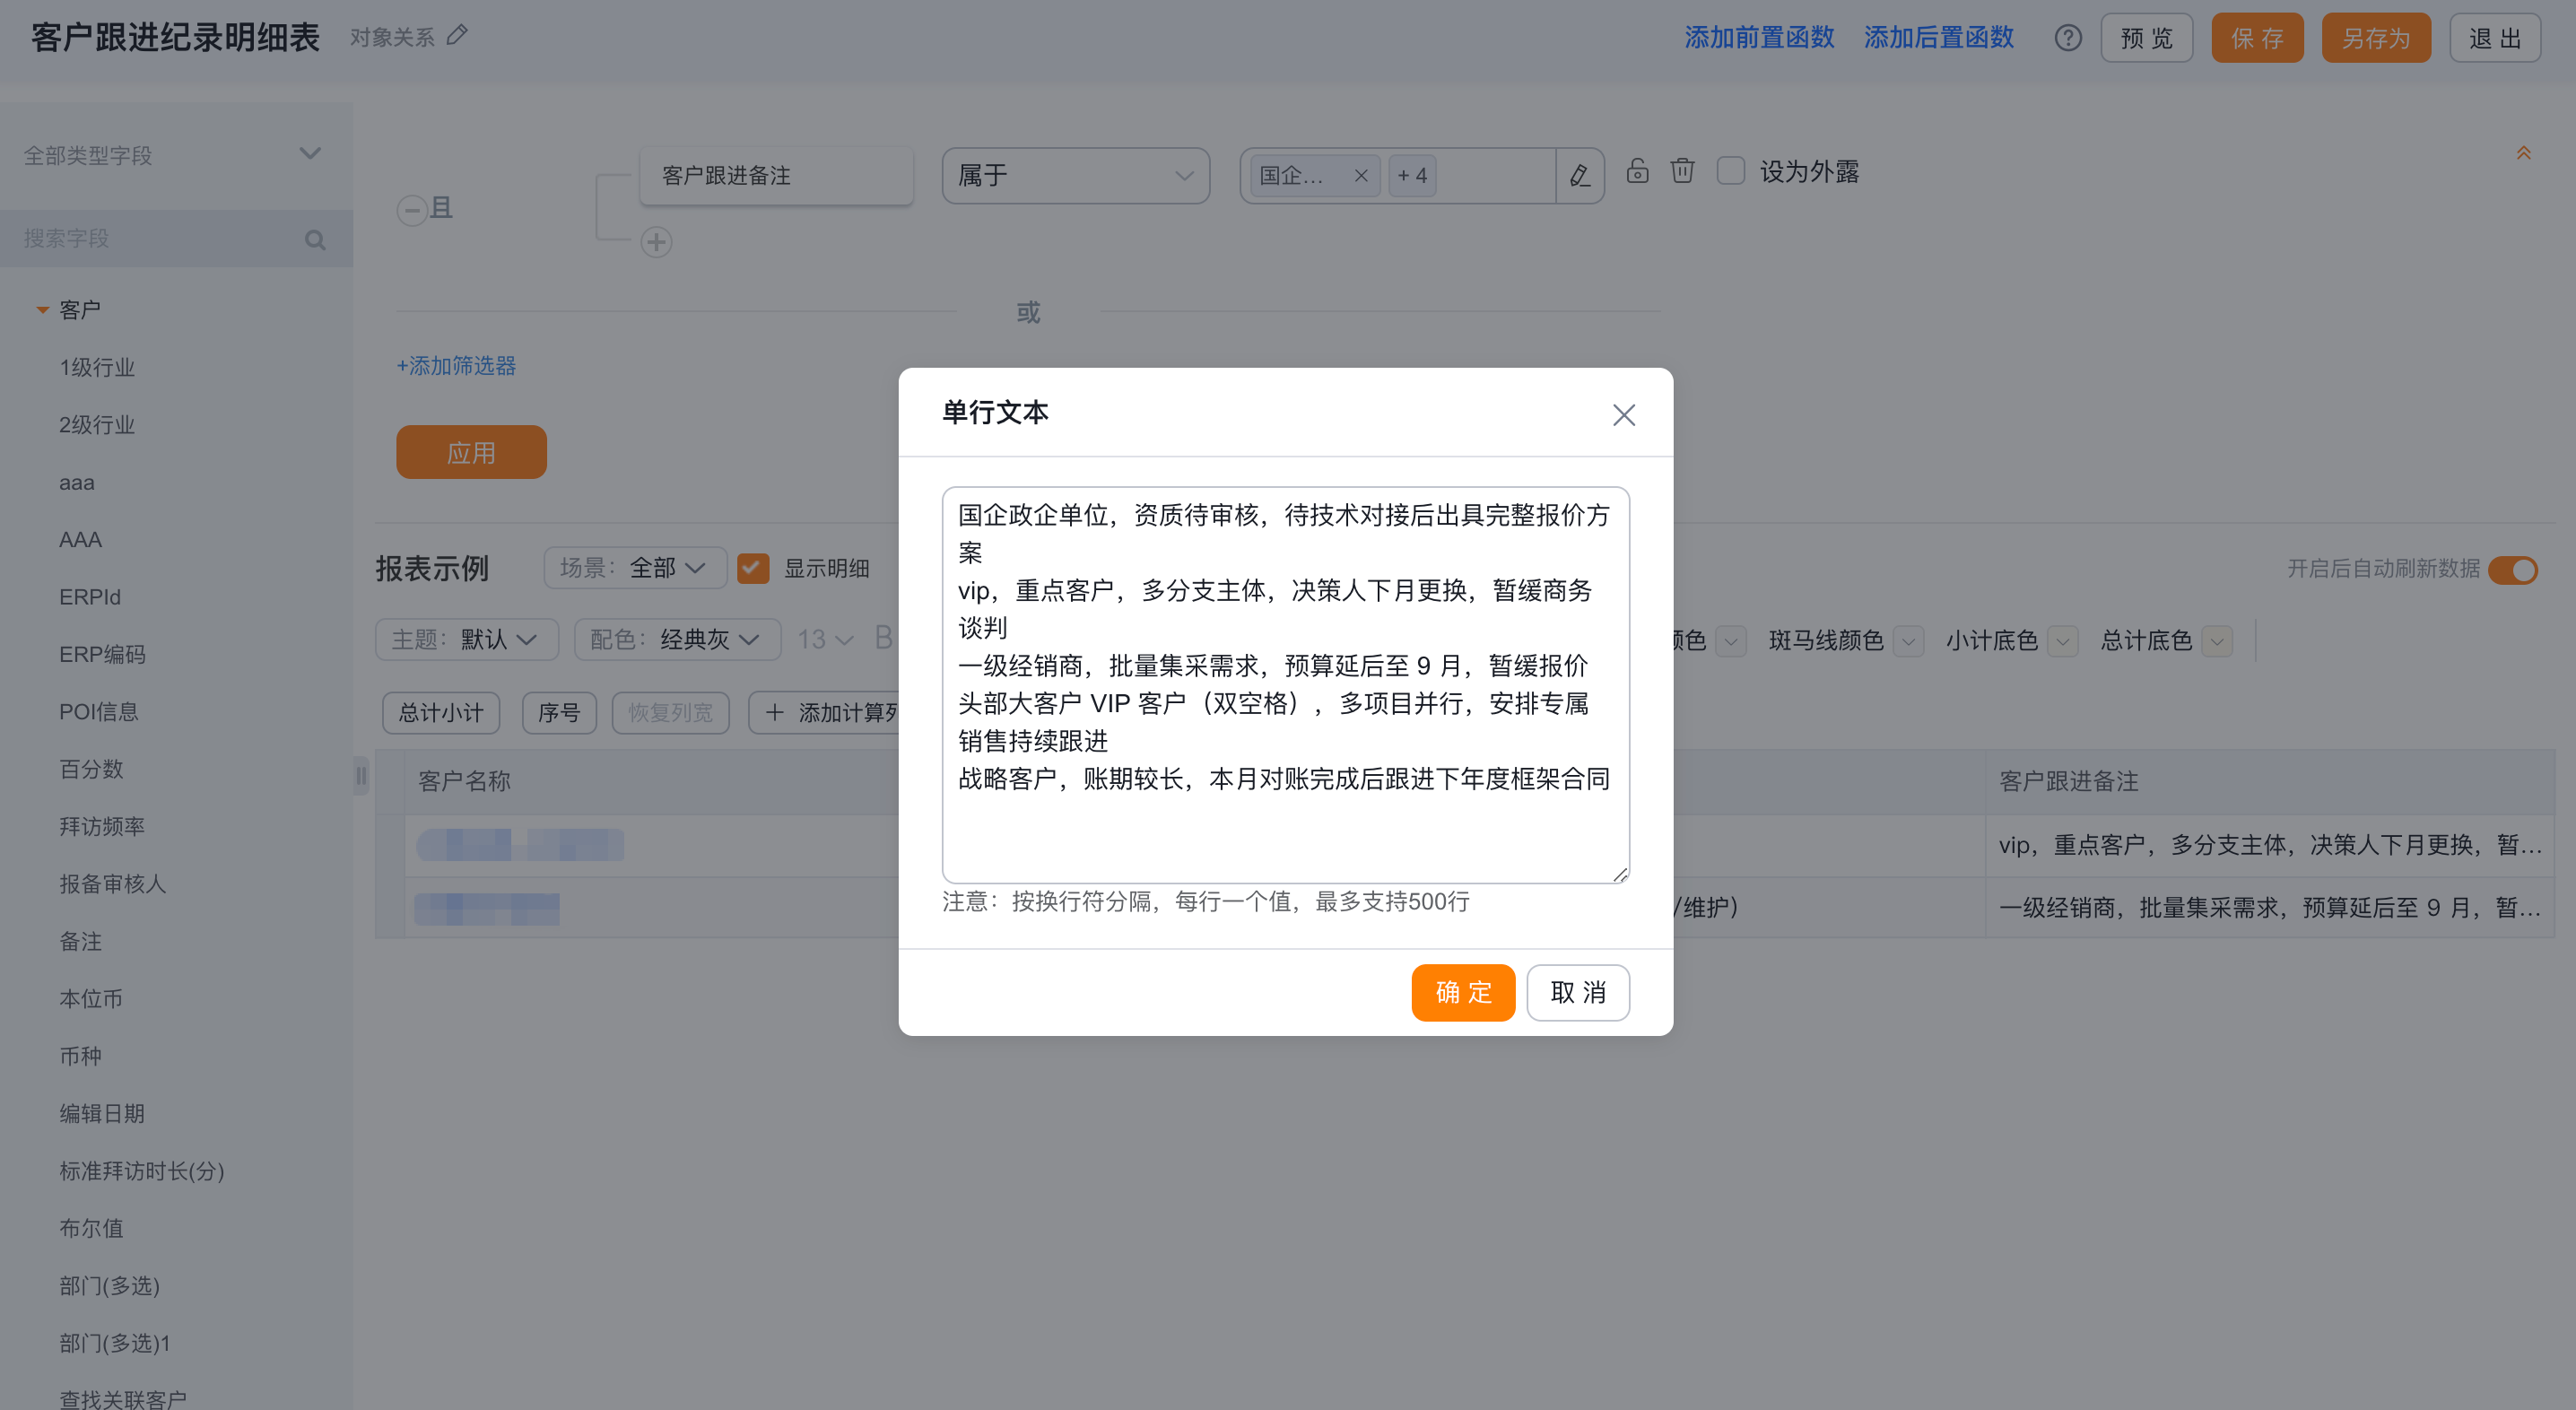The width and height of the screenshot is (2576, 1410).
Task: Select the 1级行业 field
Action: (x=97, y=367)
